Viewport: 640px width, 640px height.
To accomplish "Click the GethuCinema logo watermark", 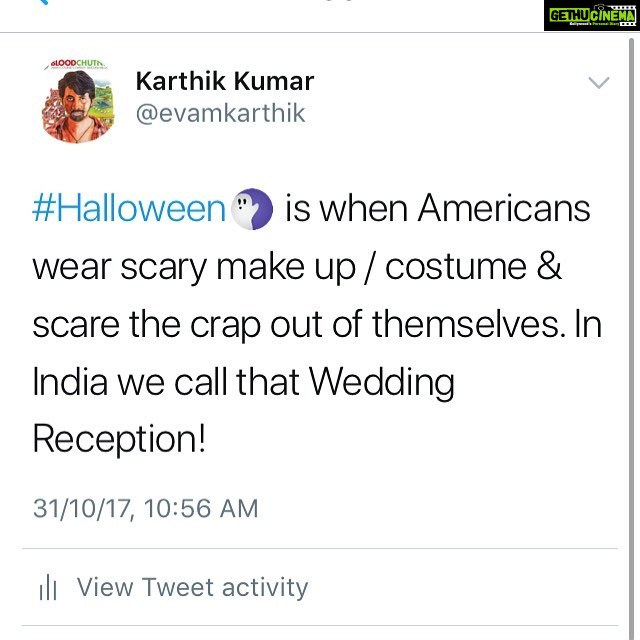I will (x=592, y=16).
